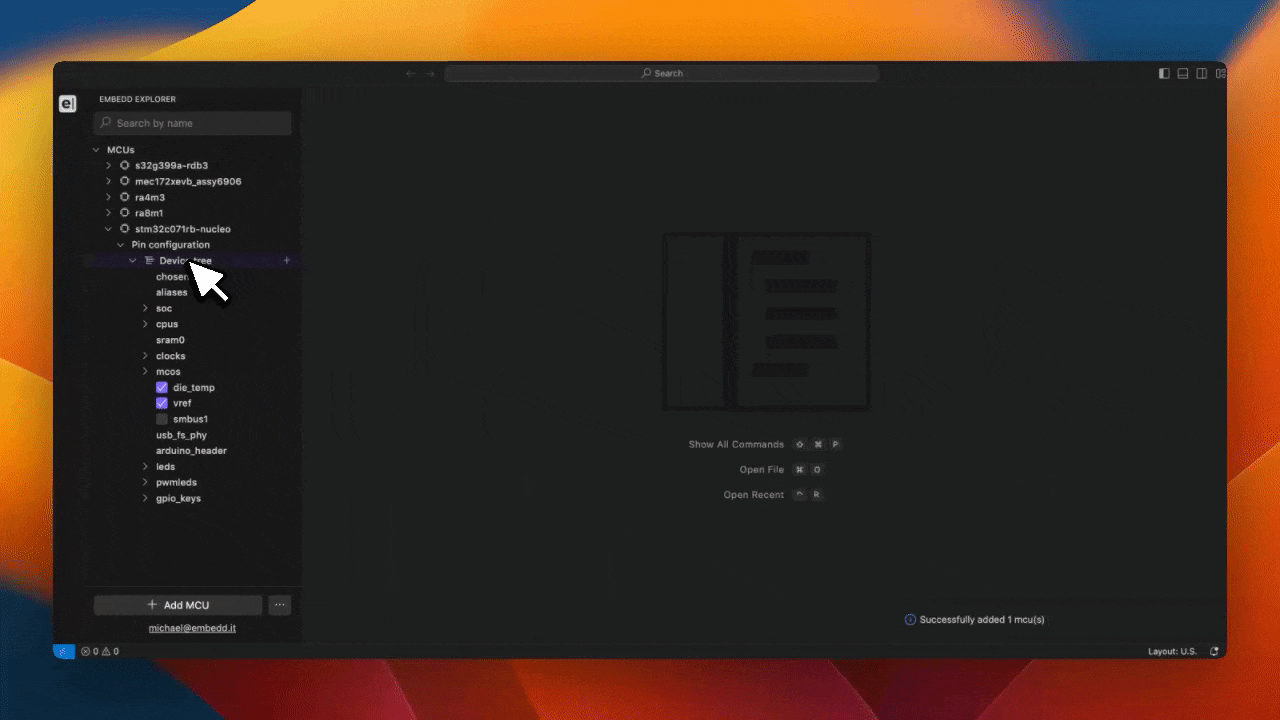Select the sram0 tree item
Screen dimensions: 1280x720
[x=170, y=340]
